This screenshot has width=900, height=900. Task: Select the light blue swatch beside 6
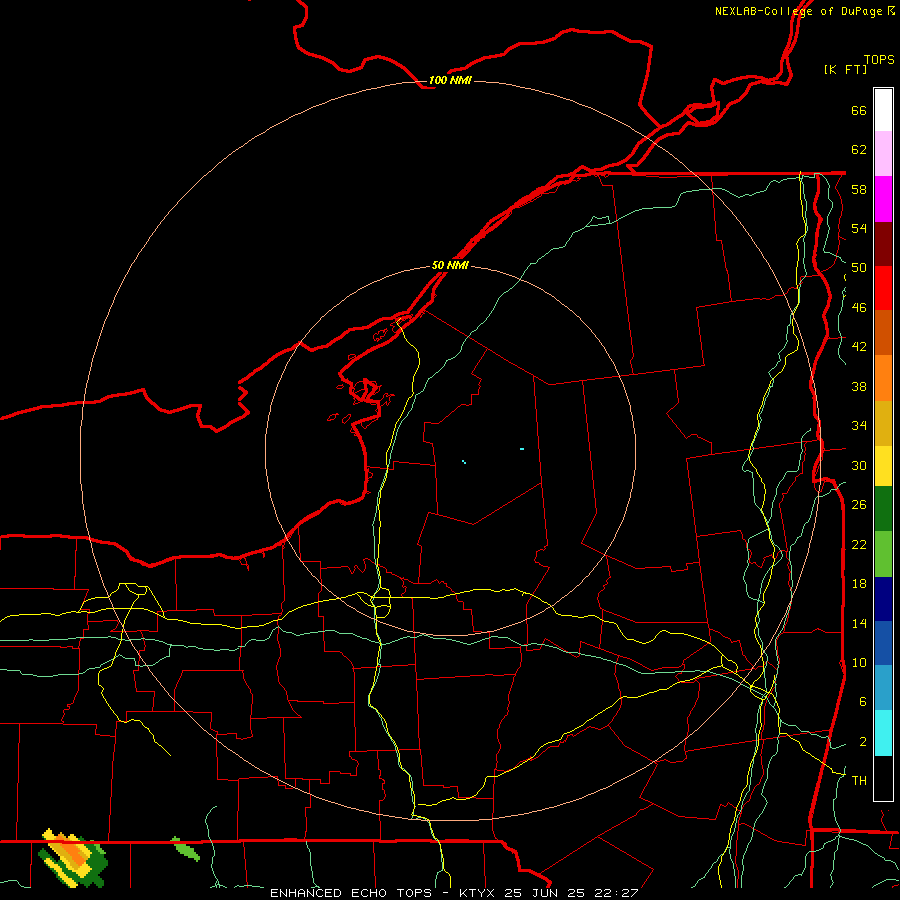pos(883,688)
